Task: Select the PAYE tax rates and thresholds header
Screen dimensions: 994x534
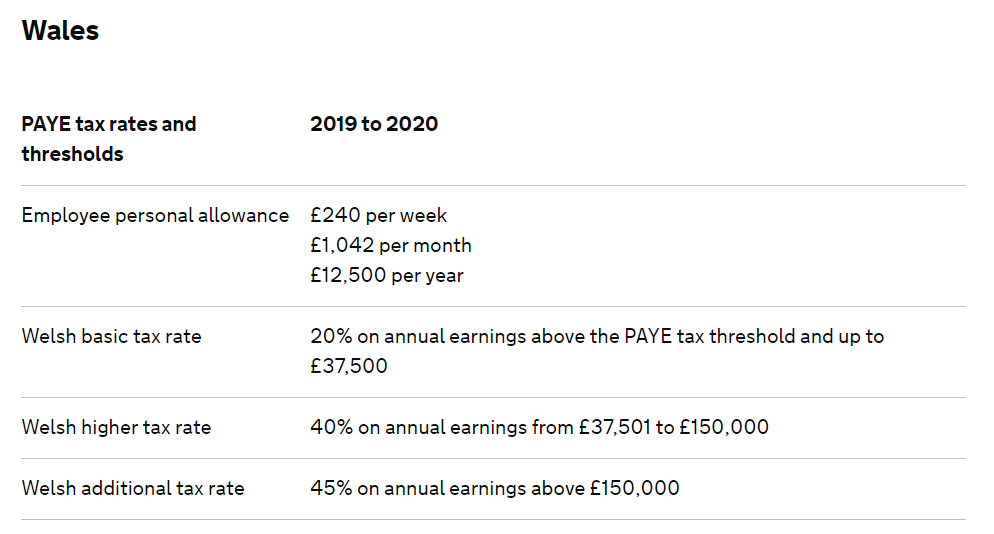Action: click(109, 139)
